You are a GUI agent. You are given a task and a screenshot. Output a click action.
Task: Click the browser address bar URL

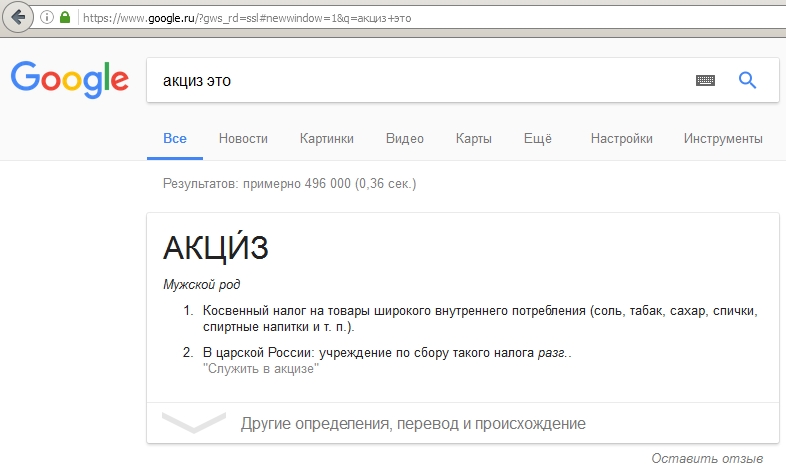(247, 18)
